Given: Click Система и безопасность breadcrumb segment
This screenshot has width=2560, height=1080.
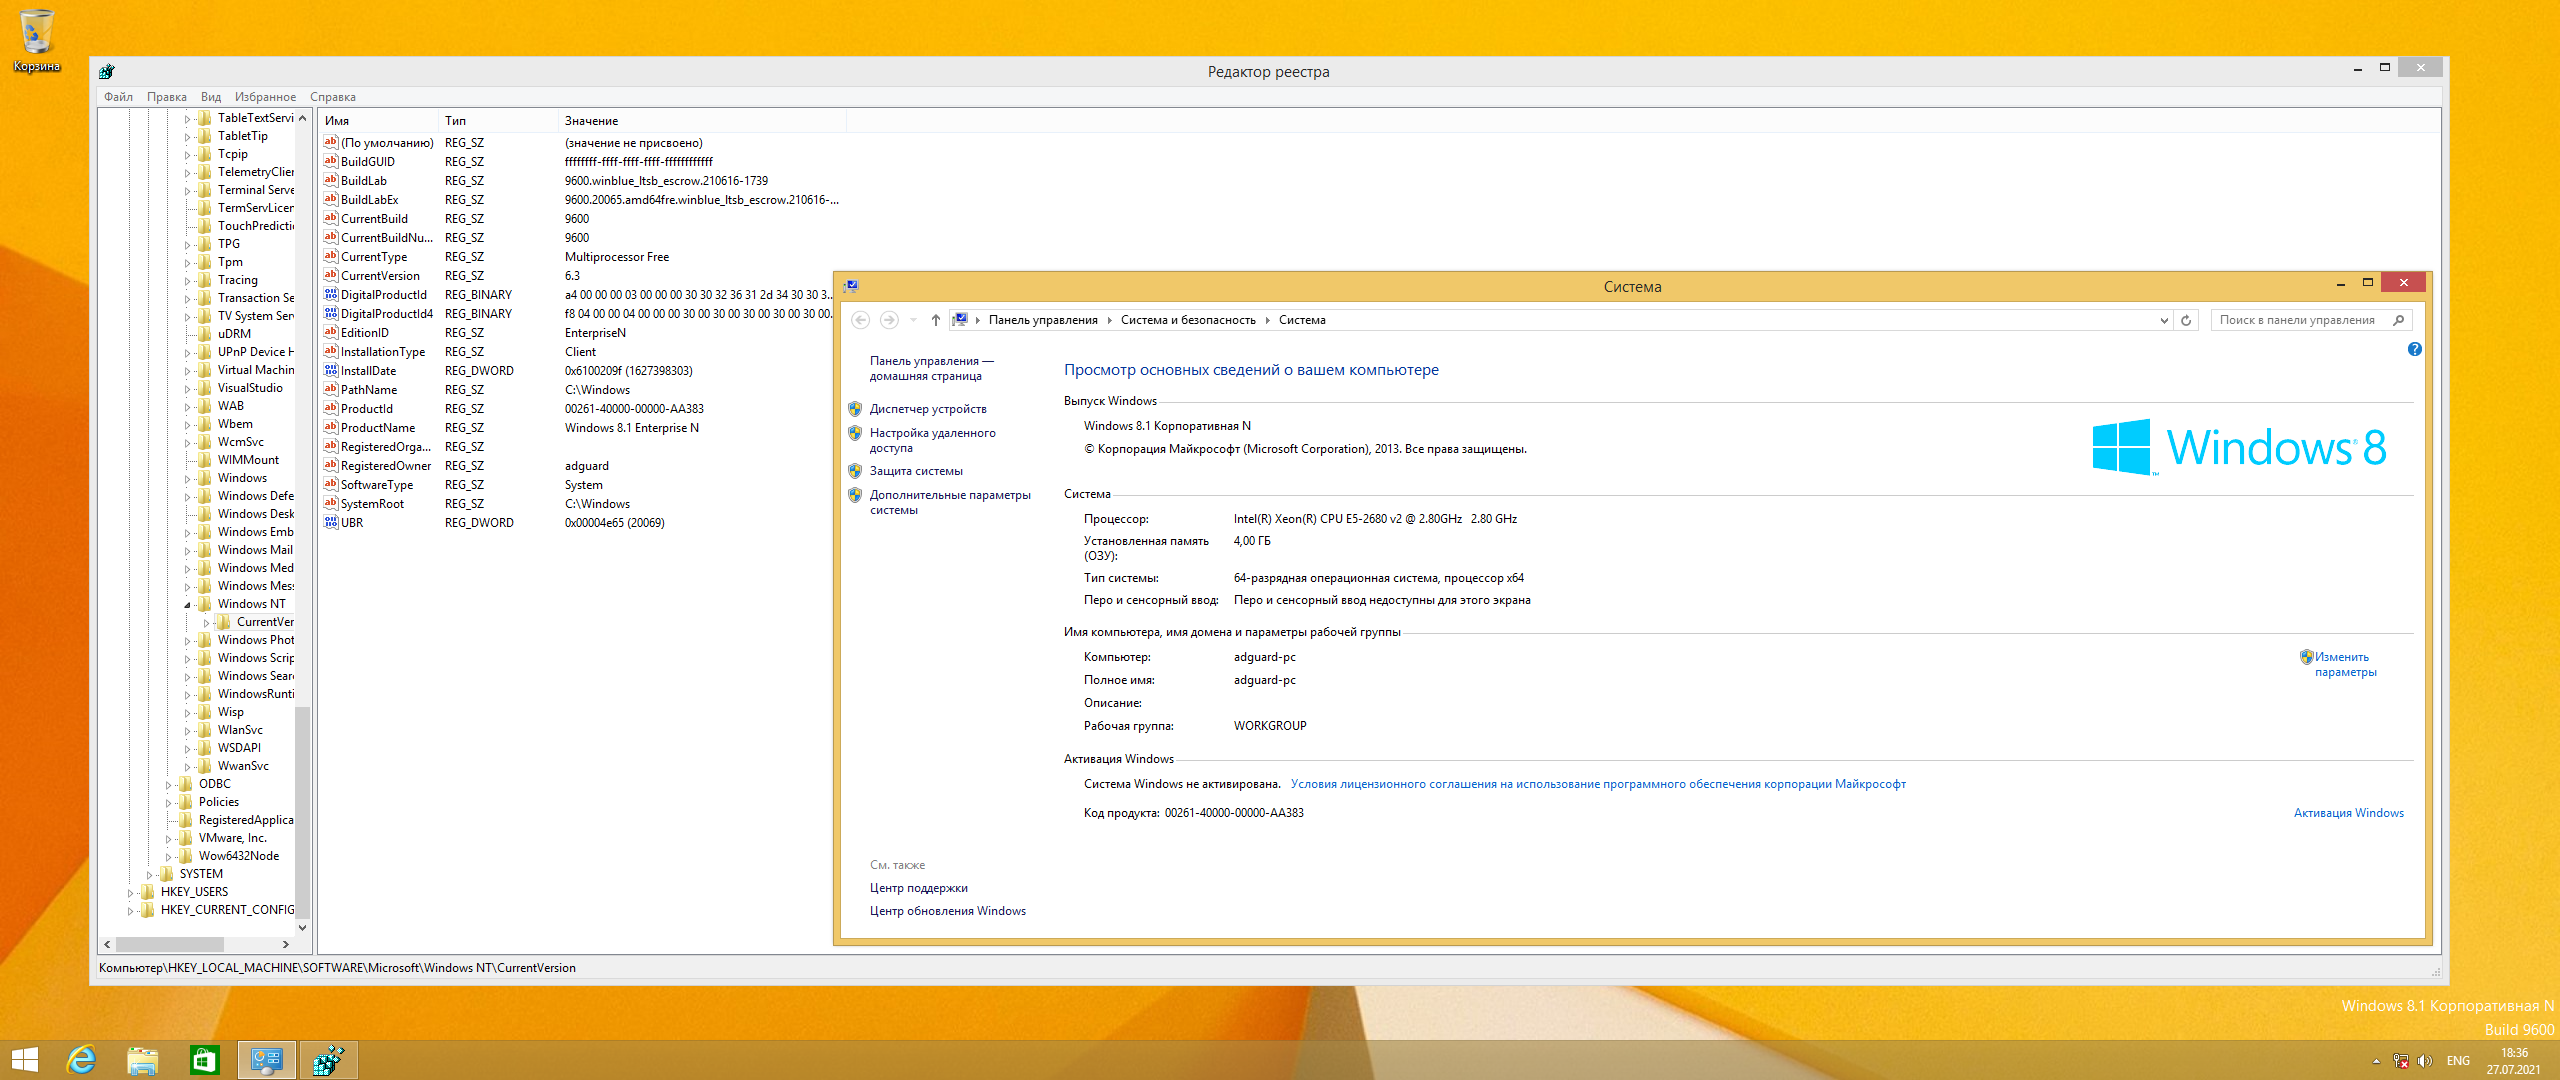Looking at the screenshot, I should pos(1188,320).
